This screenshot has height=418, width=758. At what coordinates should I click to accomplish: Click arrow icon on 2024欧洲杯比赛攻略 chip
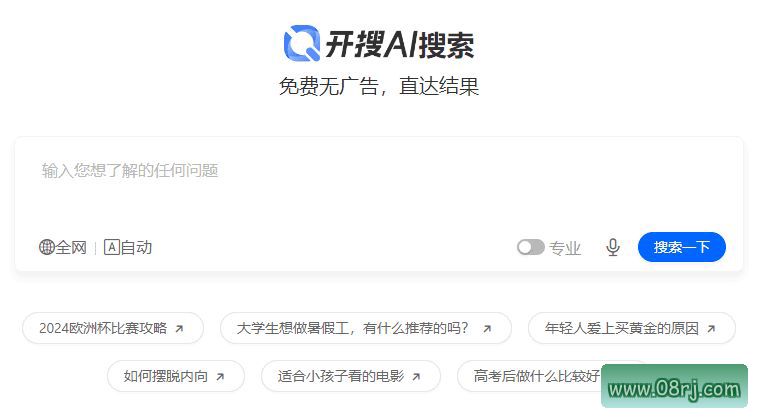179,329
